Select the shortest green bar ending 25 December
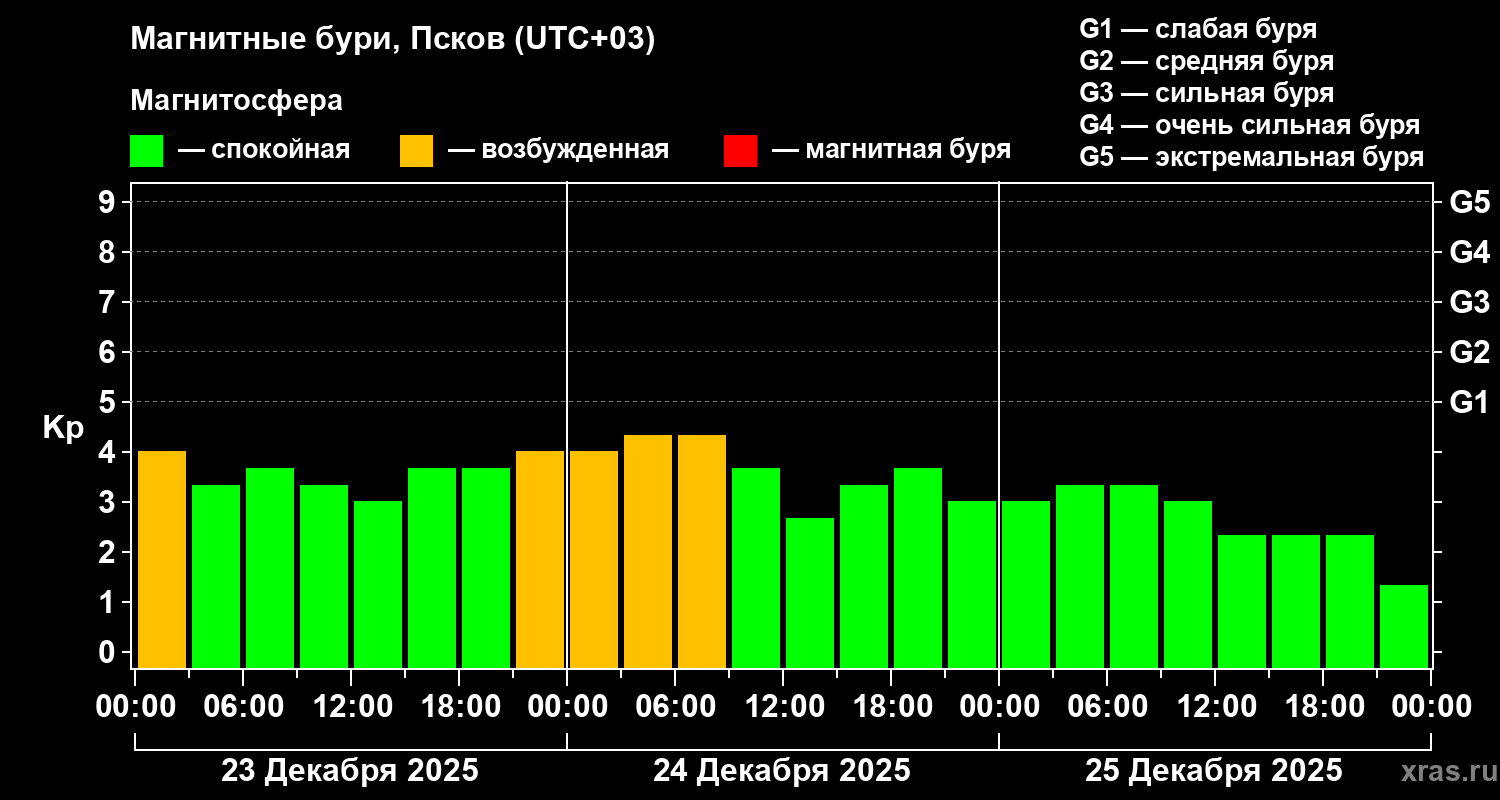The image size is (1500, 800). click(x=1404, y=626)
